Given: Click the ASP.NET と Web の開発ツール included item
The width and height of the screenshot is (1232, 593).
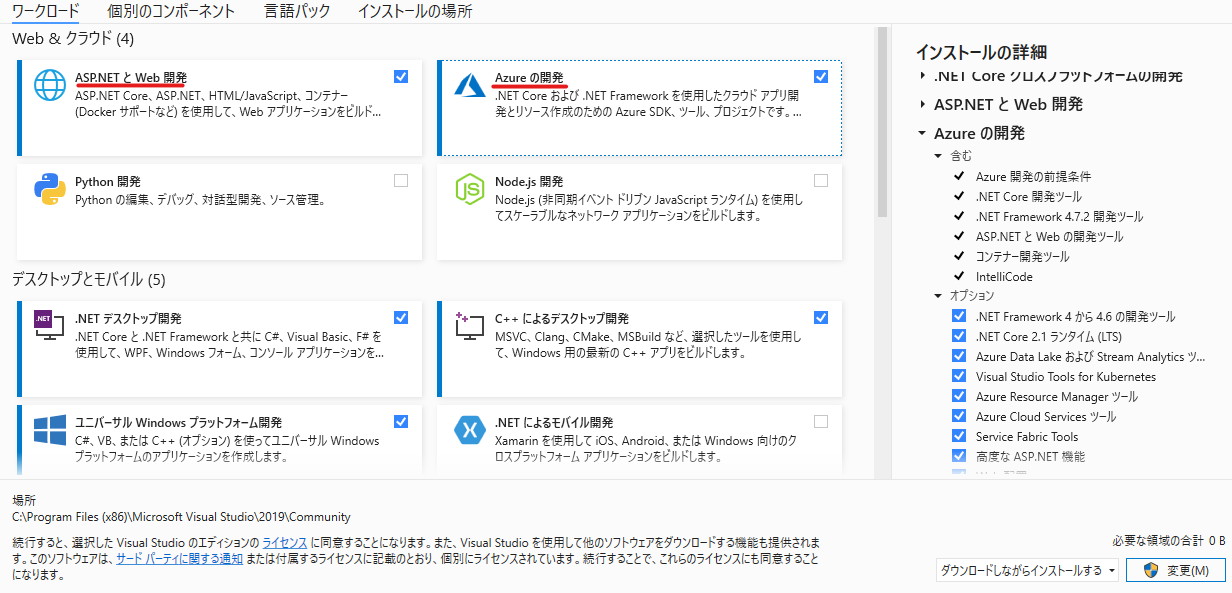Looking at the screenshot, I should pyautogui.click(x=1050, y=236).
